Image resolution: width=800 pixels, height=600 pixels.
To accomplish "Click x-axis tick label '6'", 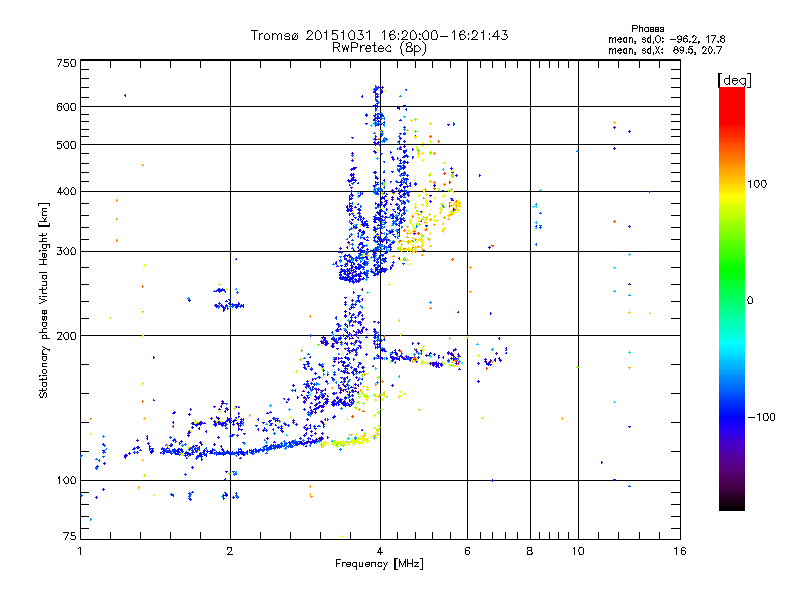I will coord(467,551).
